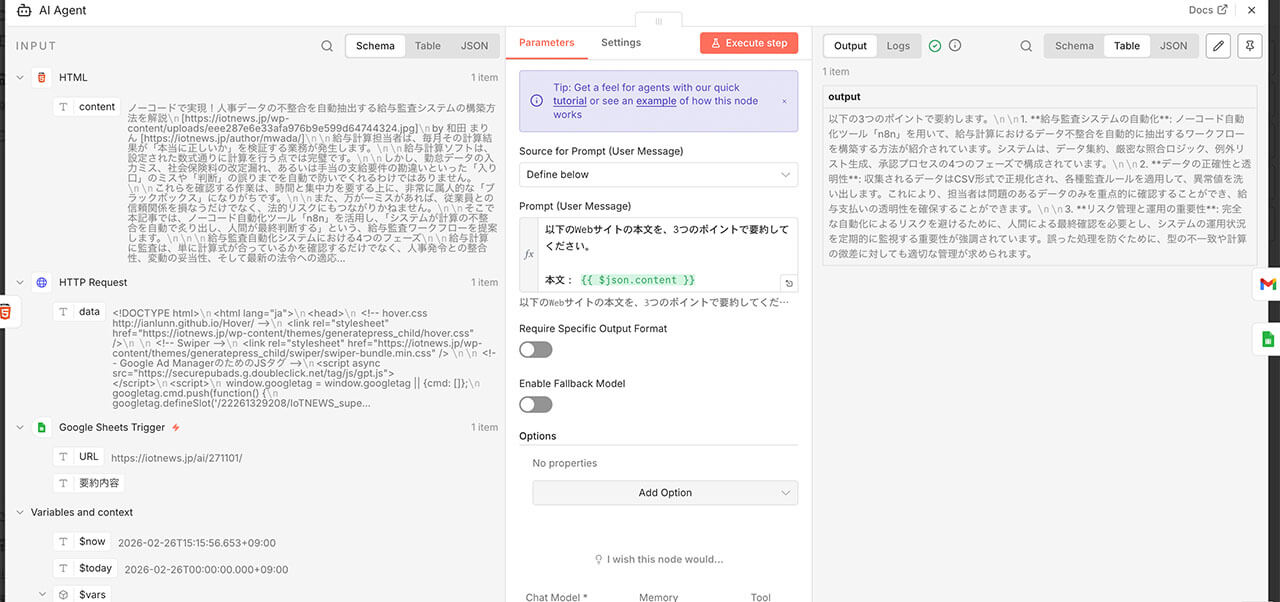The height and width of the screenshot is (602, 1280).
Task: Open the Logs tab in the Output panel
Action: (897, 45)
